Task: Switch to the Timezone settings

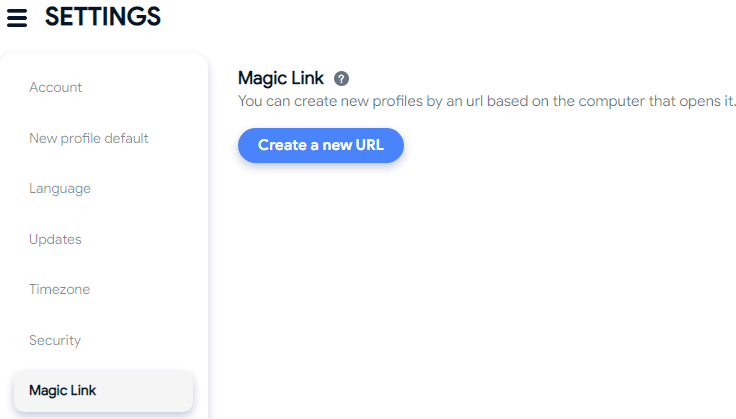Action: click(x=59, y=289)
